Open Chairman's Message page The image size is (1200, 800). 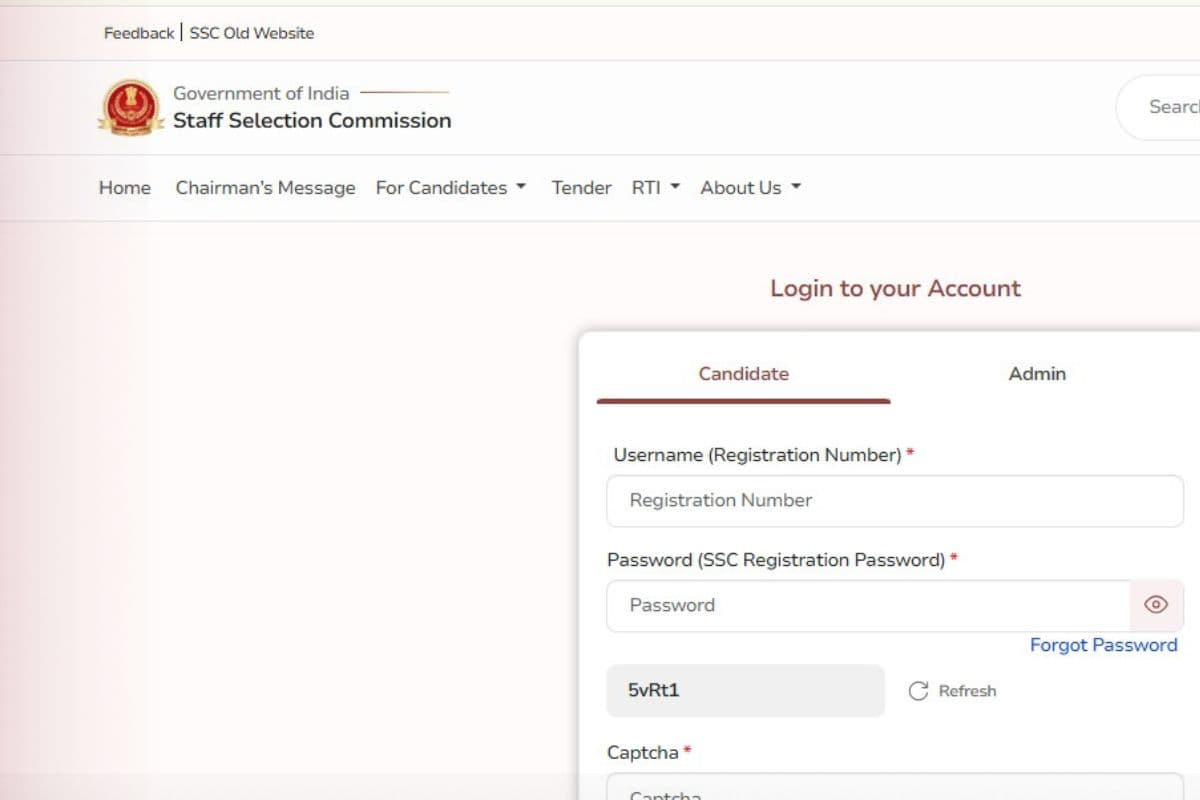click(x=265, y=188)
